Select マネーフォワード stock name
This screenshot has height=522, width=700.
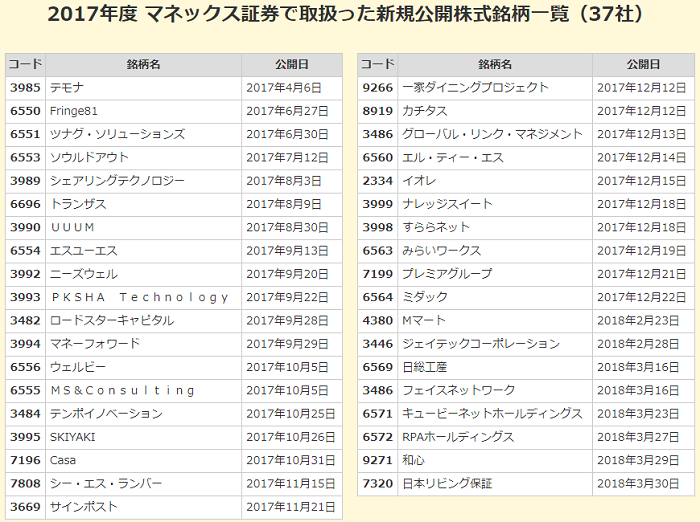click(x=95, y=343)
